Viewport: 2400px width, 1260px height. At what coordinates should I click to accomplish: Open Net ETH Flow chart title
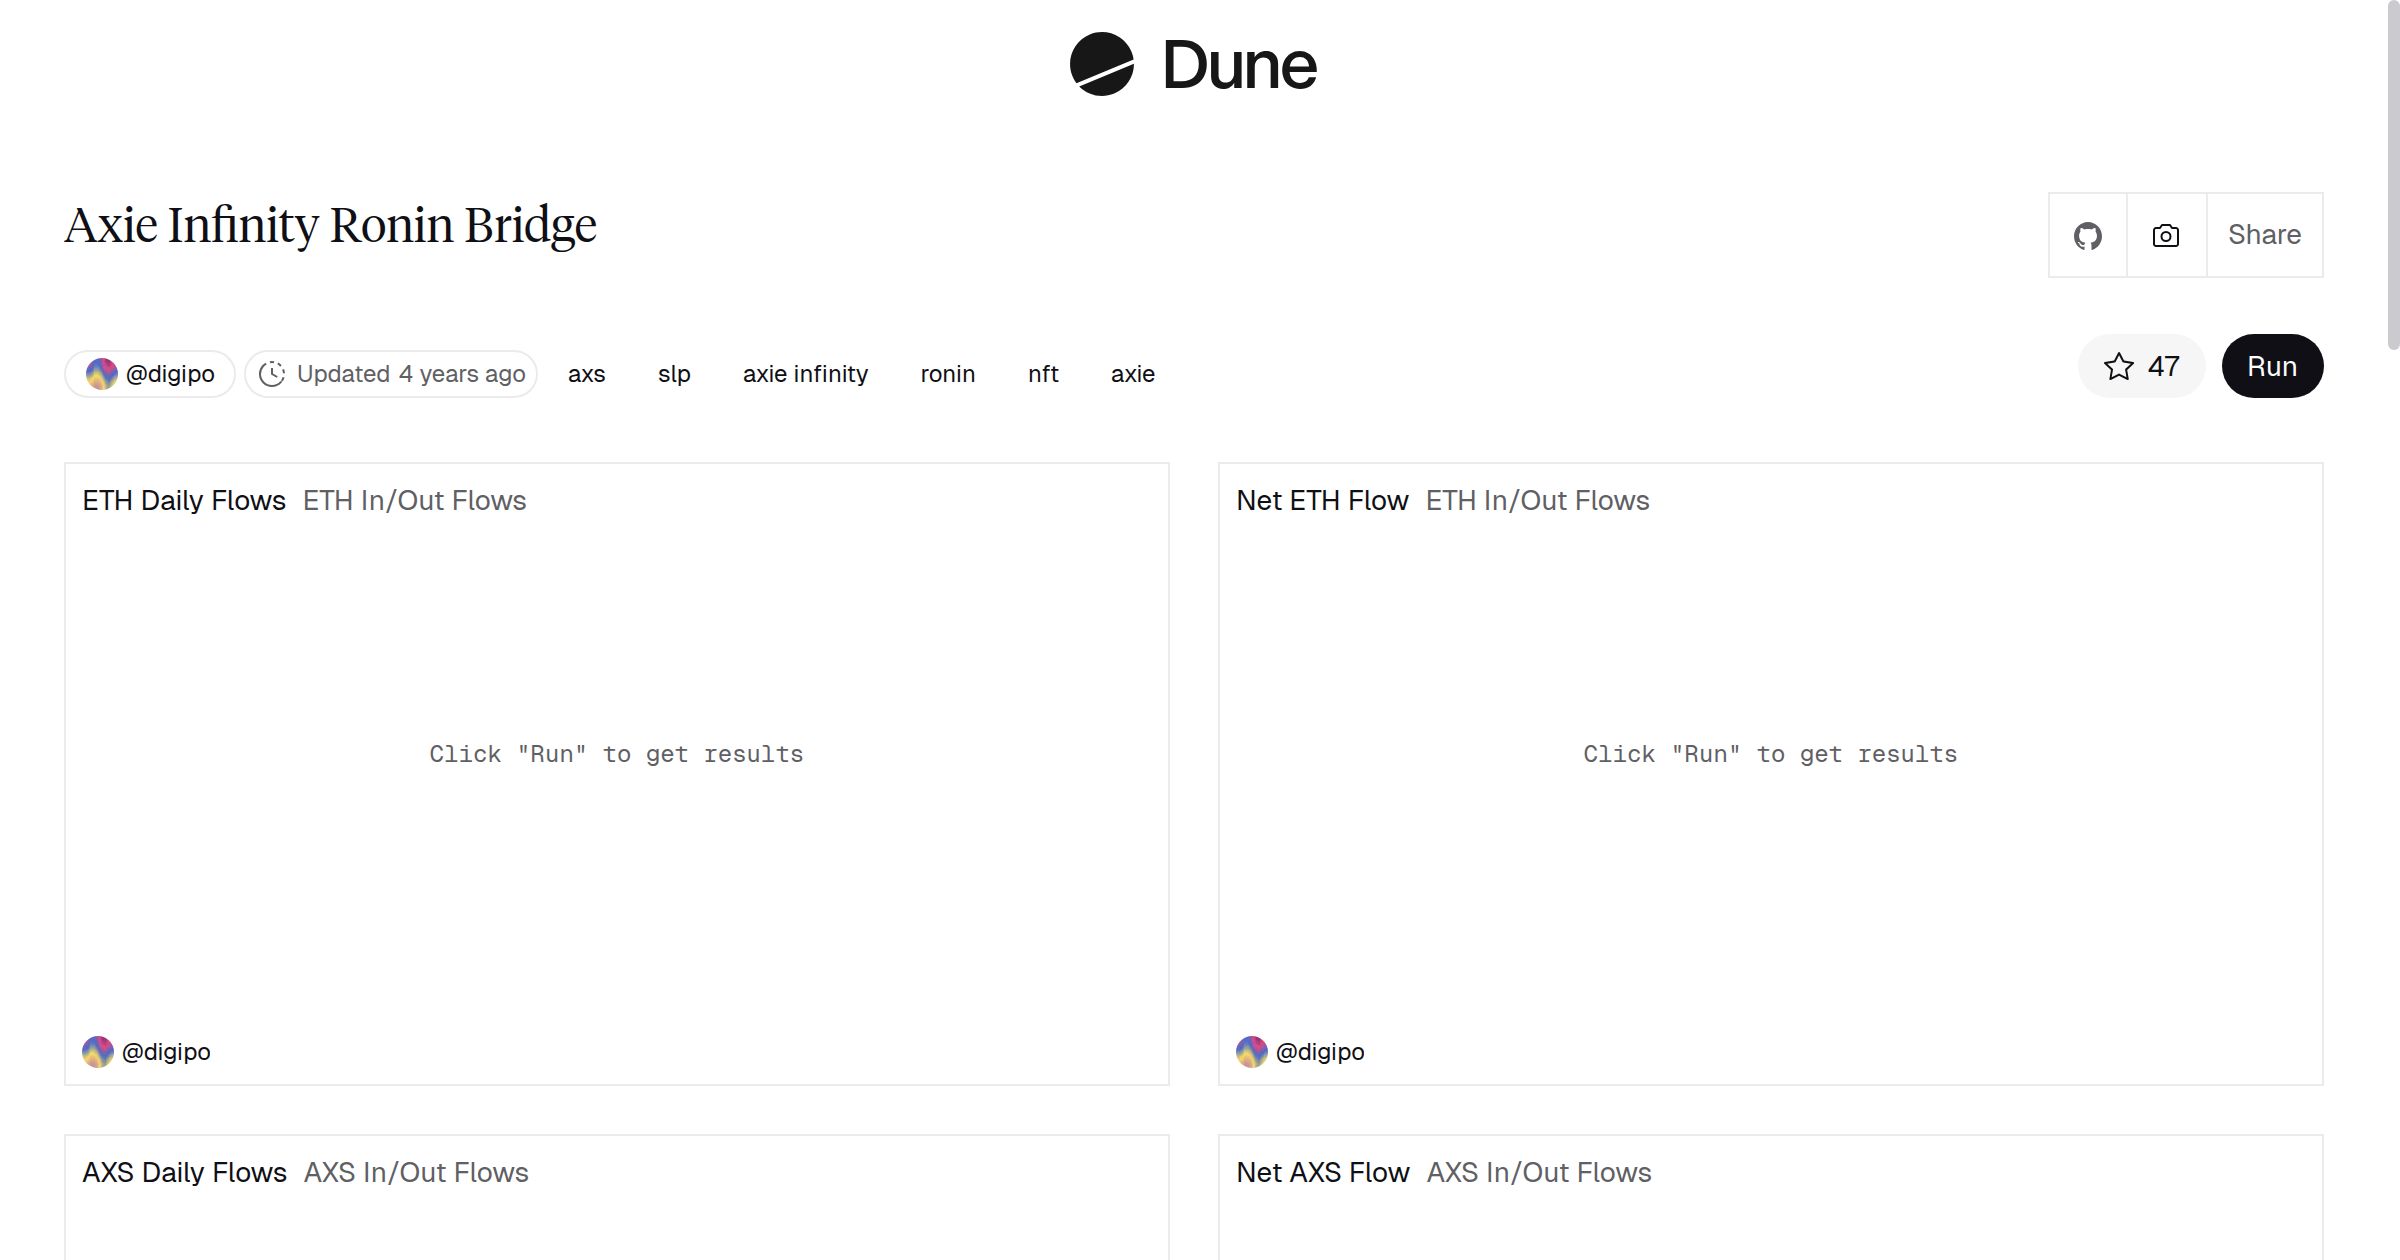[1322, 501]
